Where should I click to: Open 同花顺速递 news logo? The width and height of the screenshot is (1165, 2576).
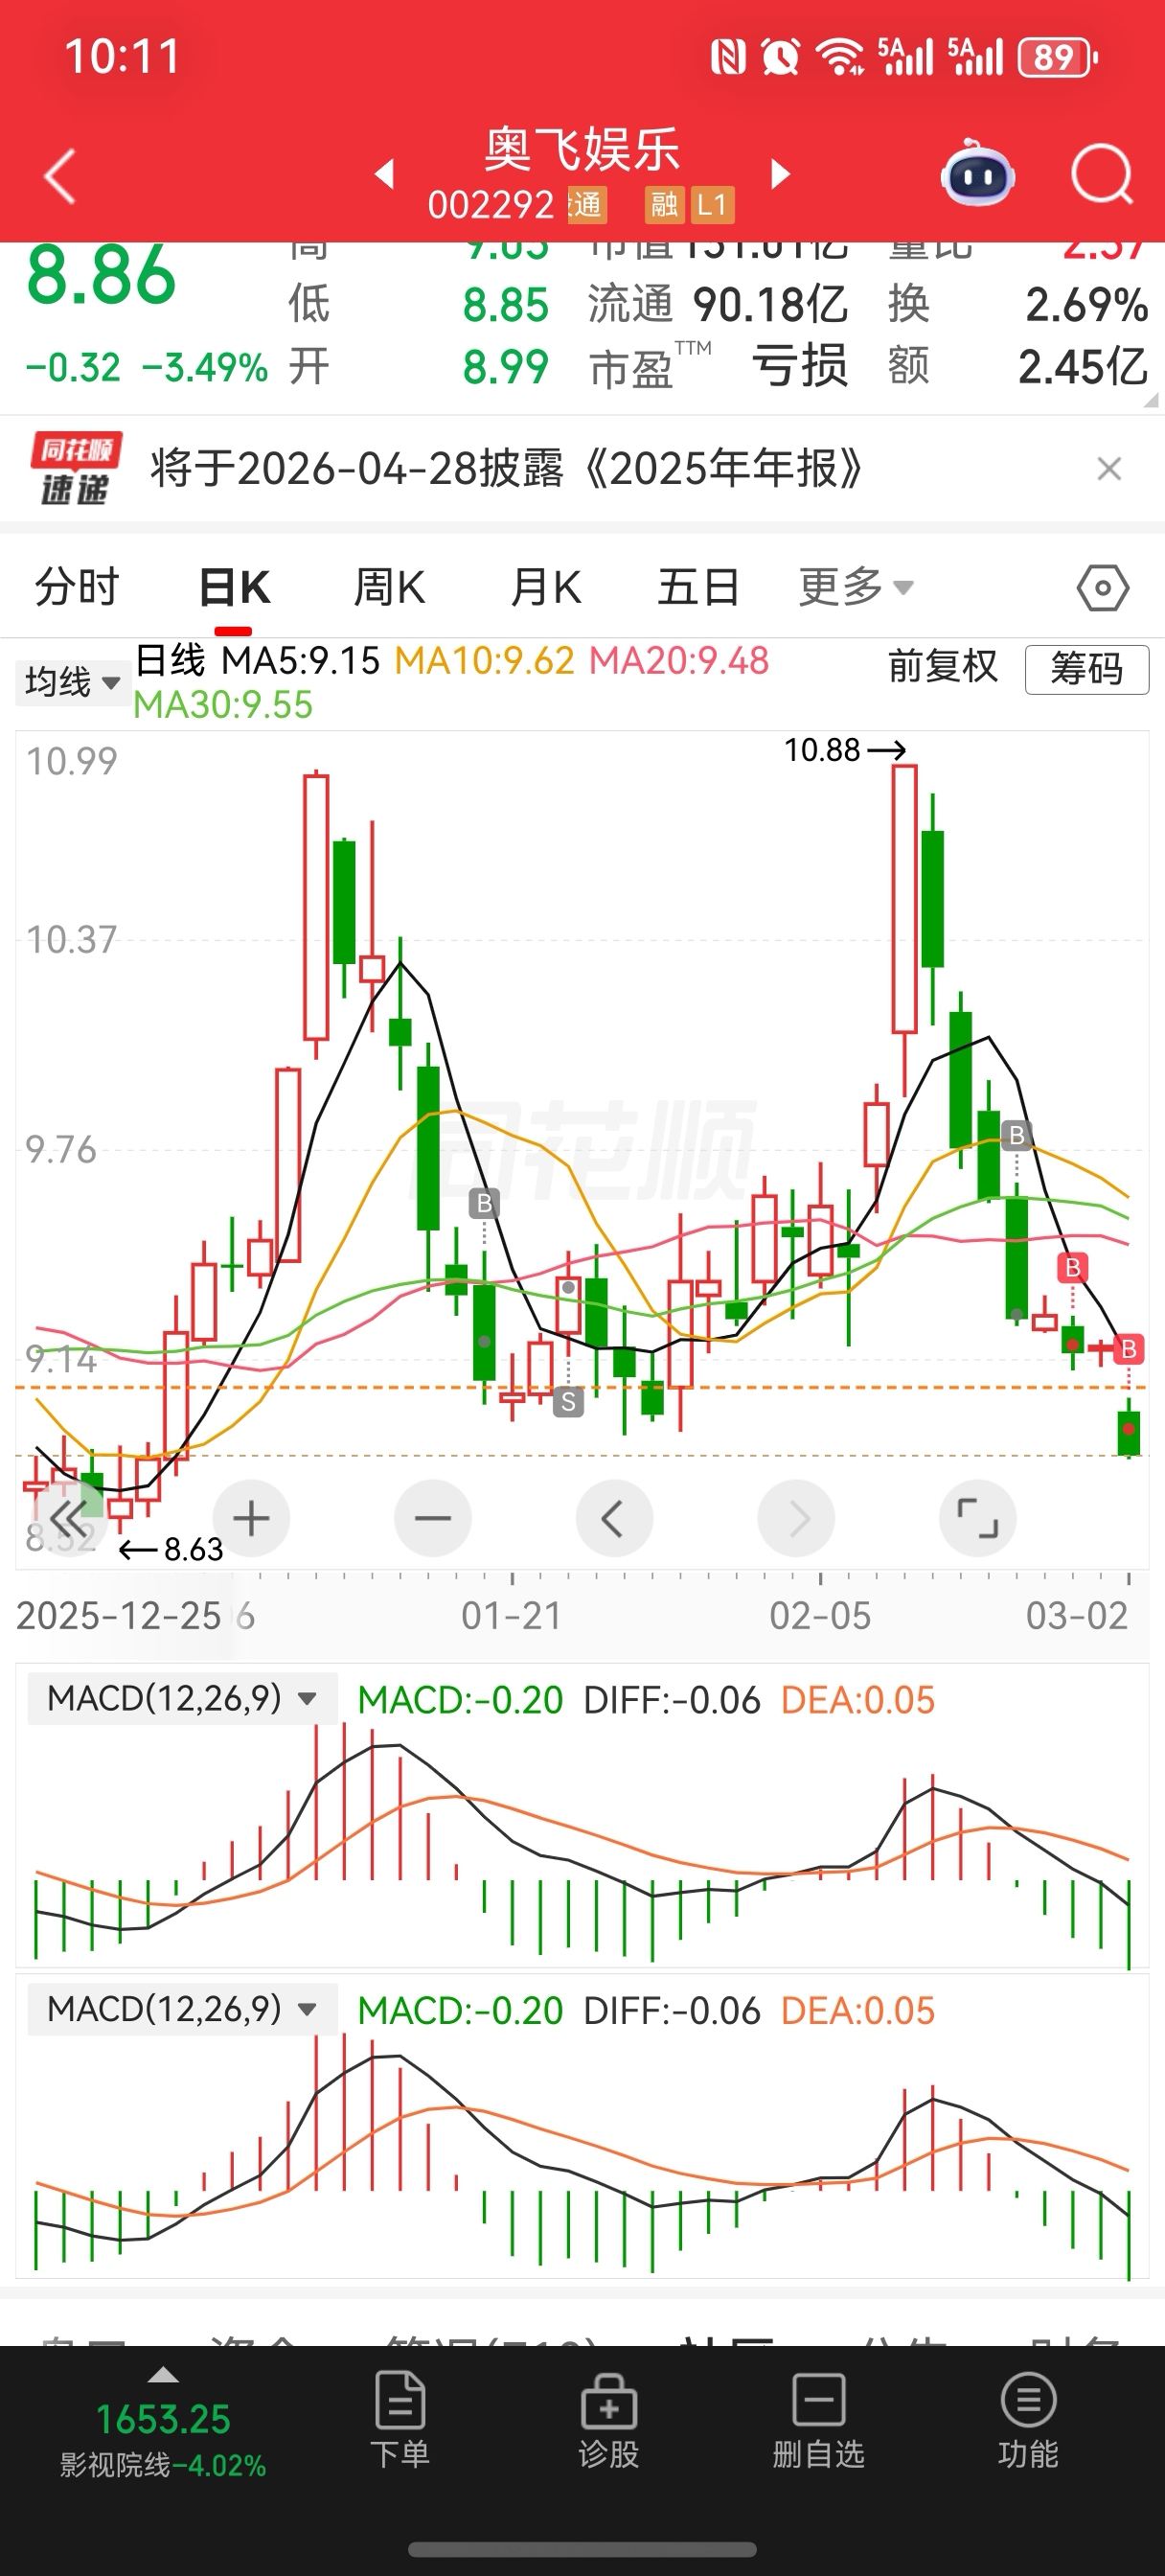click(x=76, y=468)
